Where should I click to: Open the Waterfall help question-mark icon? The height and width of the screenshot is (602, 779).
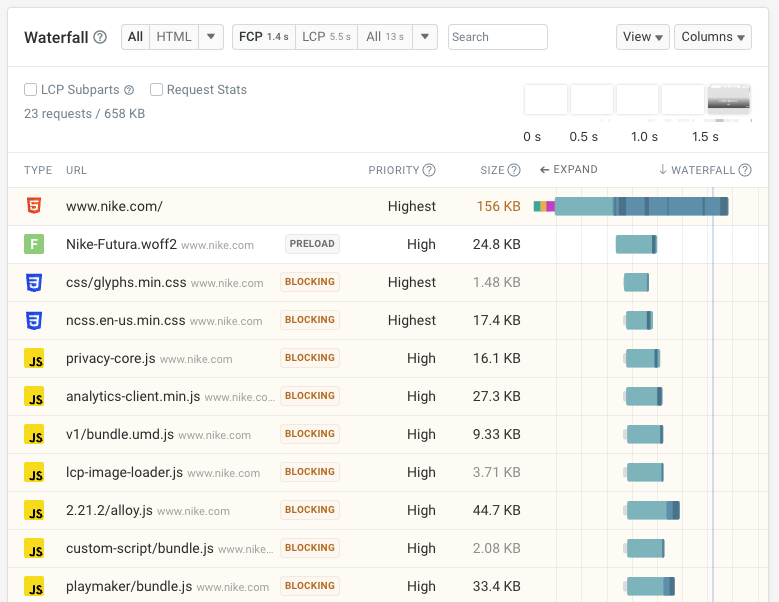coord(100,37)
